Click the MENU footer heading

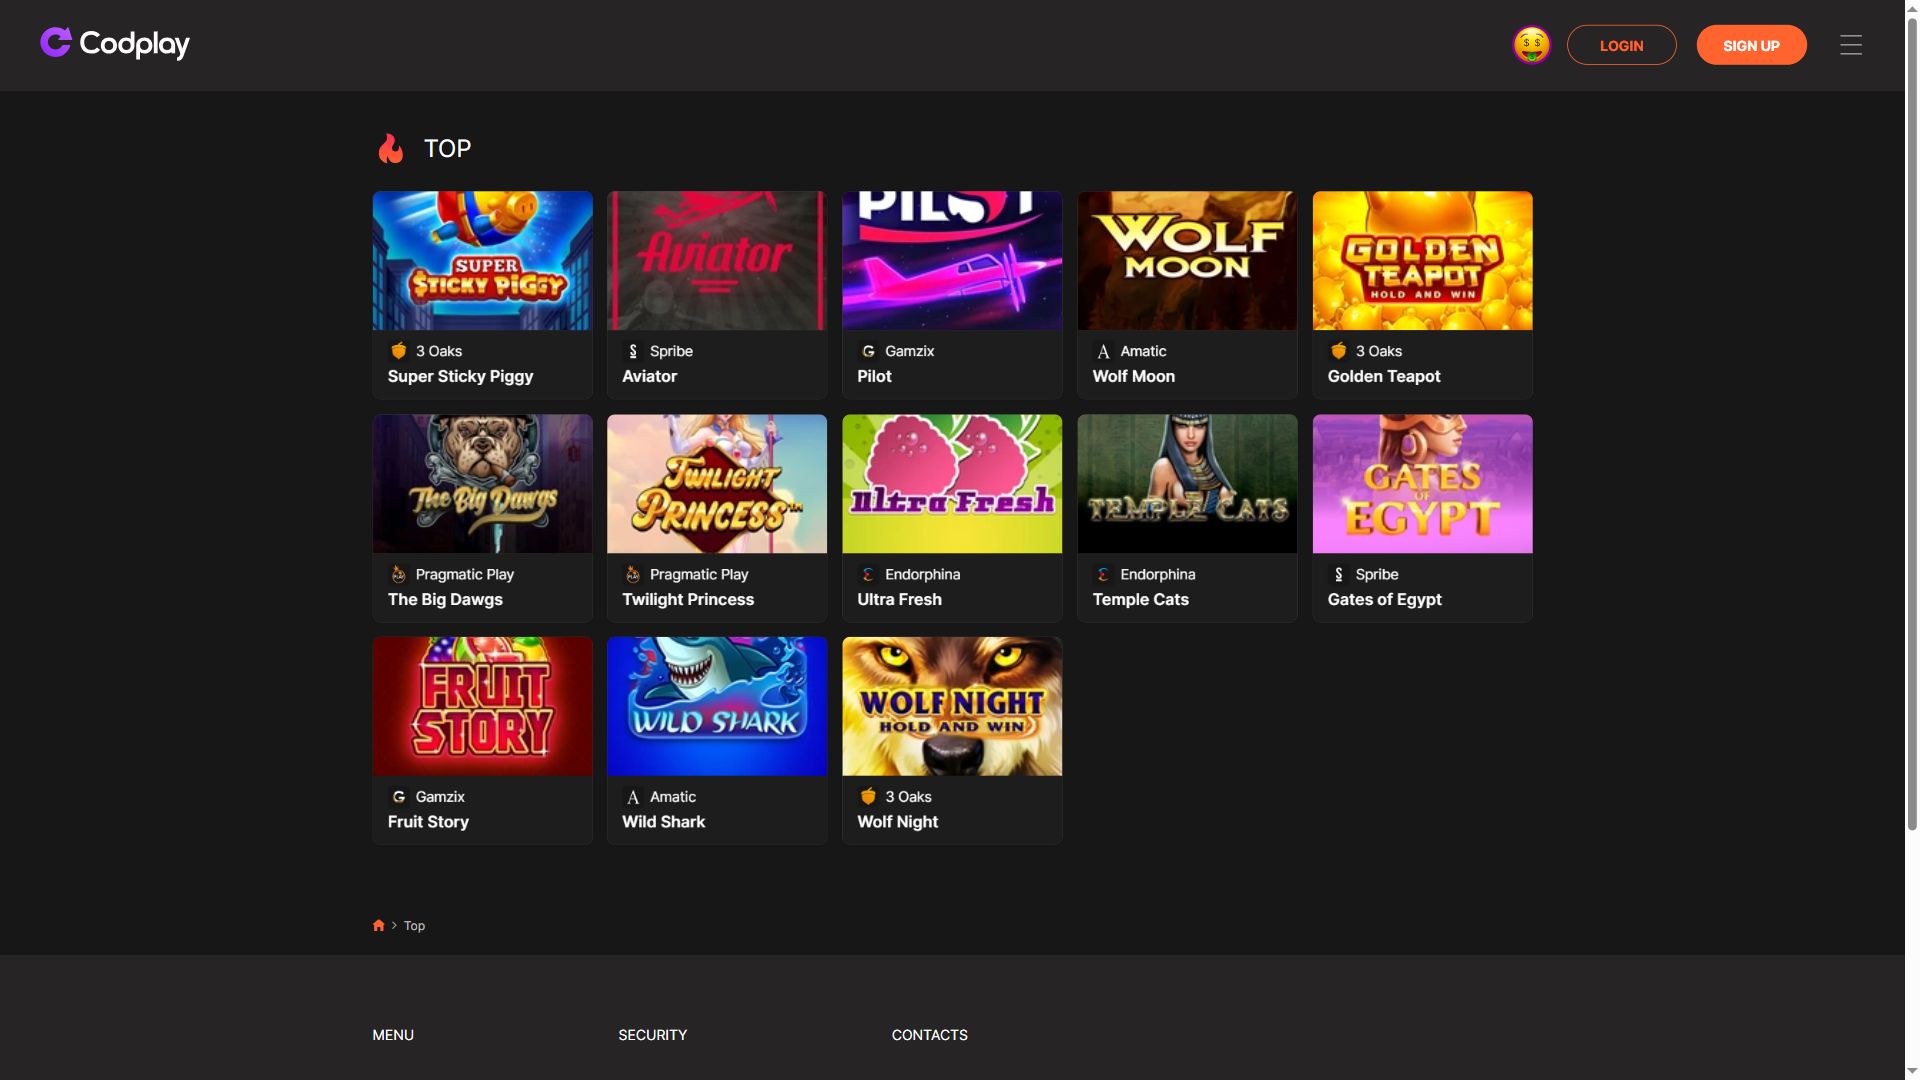(393, 1035)
